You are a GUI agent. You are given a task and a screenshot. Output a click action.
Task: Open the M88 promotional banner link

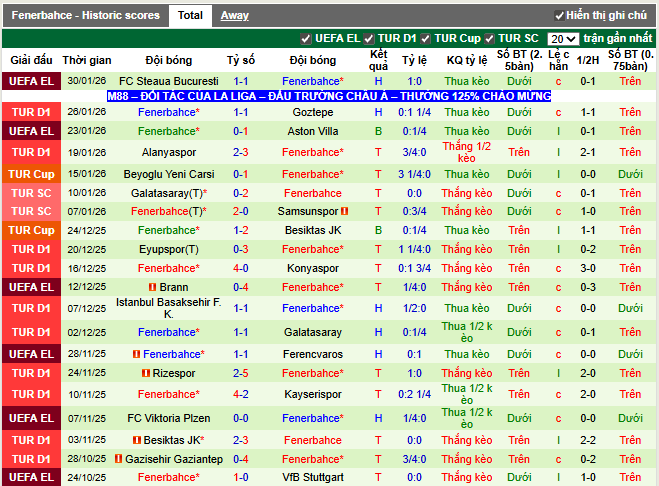(x=329, y=96)
